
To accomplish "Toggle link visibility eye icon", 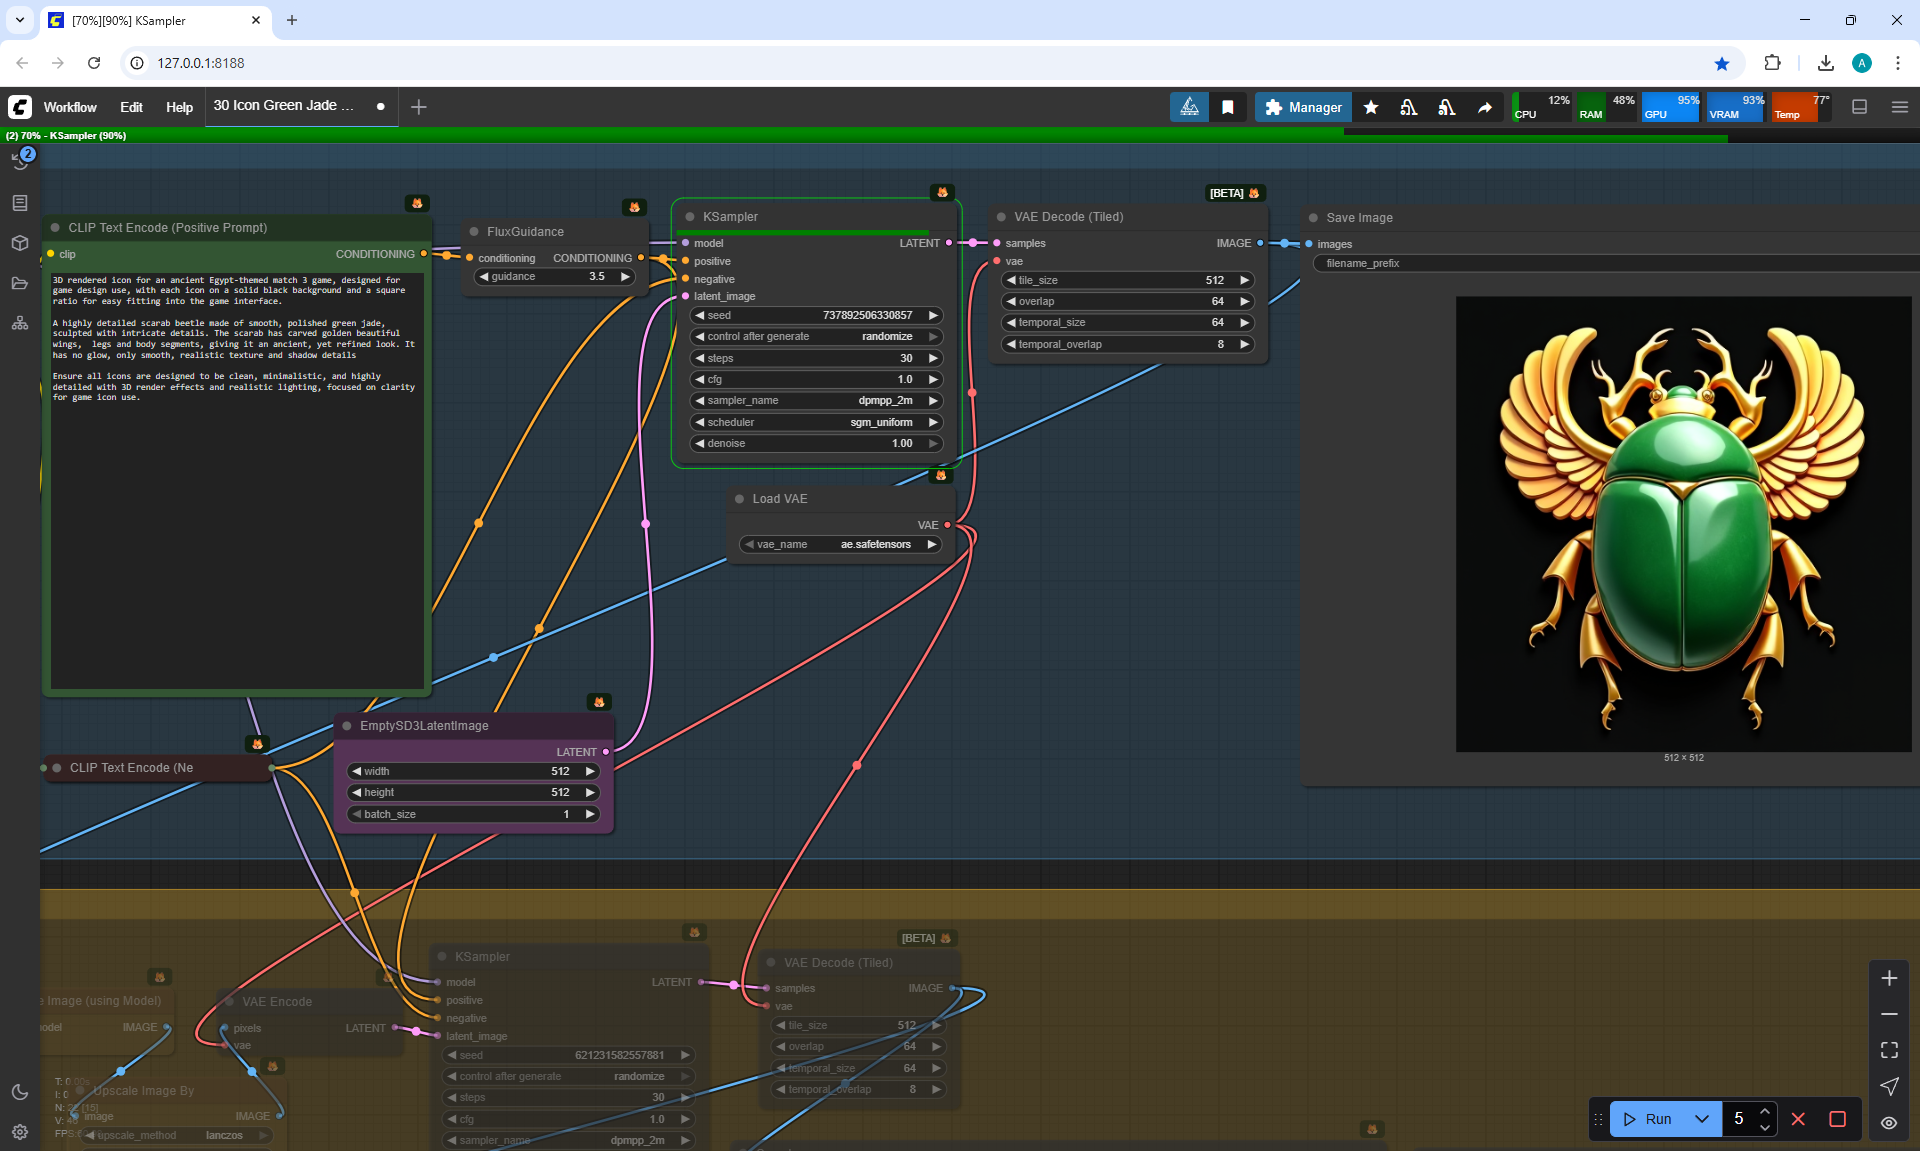I will coord(1889,1123).
